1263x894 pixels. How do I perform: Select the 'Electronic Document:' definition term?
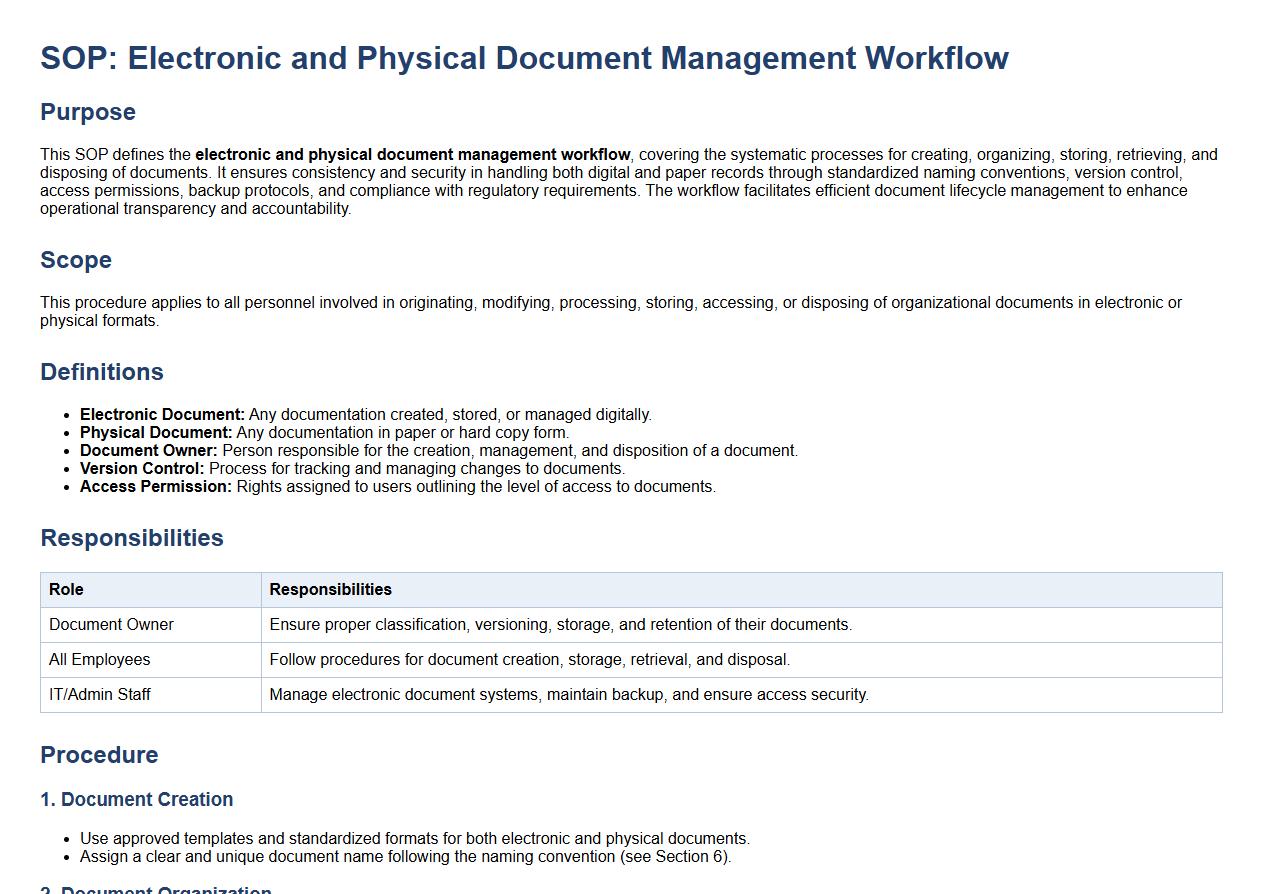click(x=162, y=415)
